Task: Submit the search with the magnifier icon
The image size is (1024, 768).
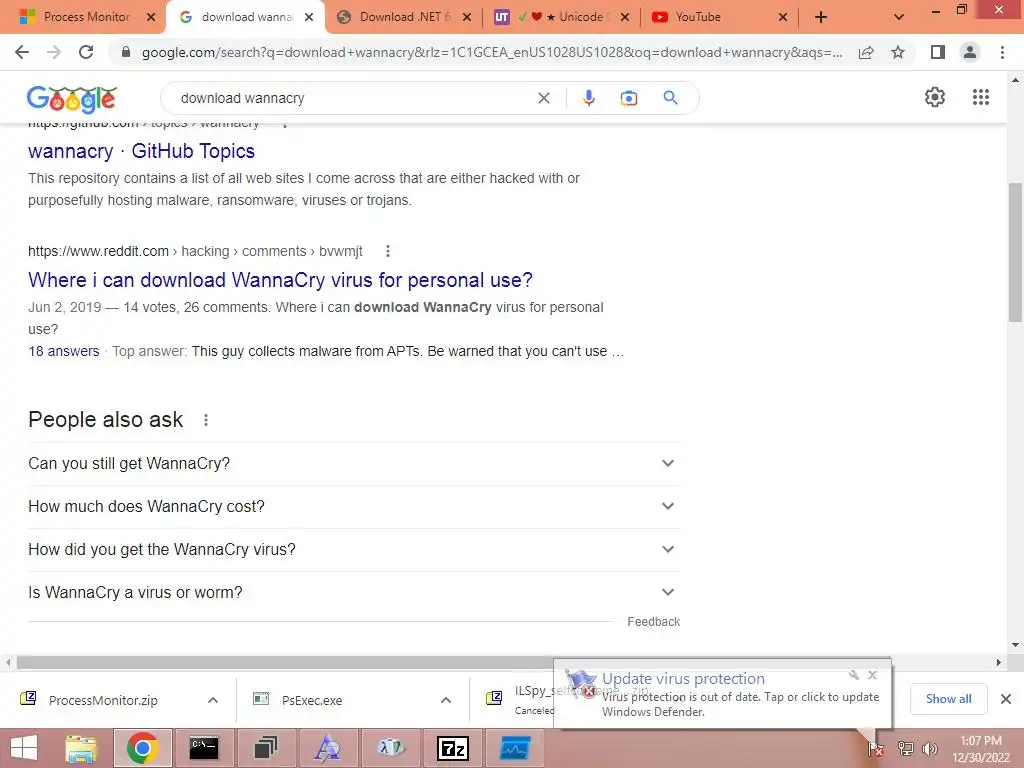Action: [670, 98]
